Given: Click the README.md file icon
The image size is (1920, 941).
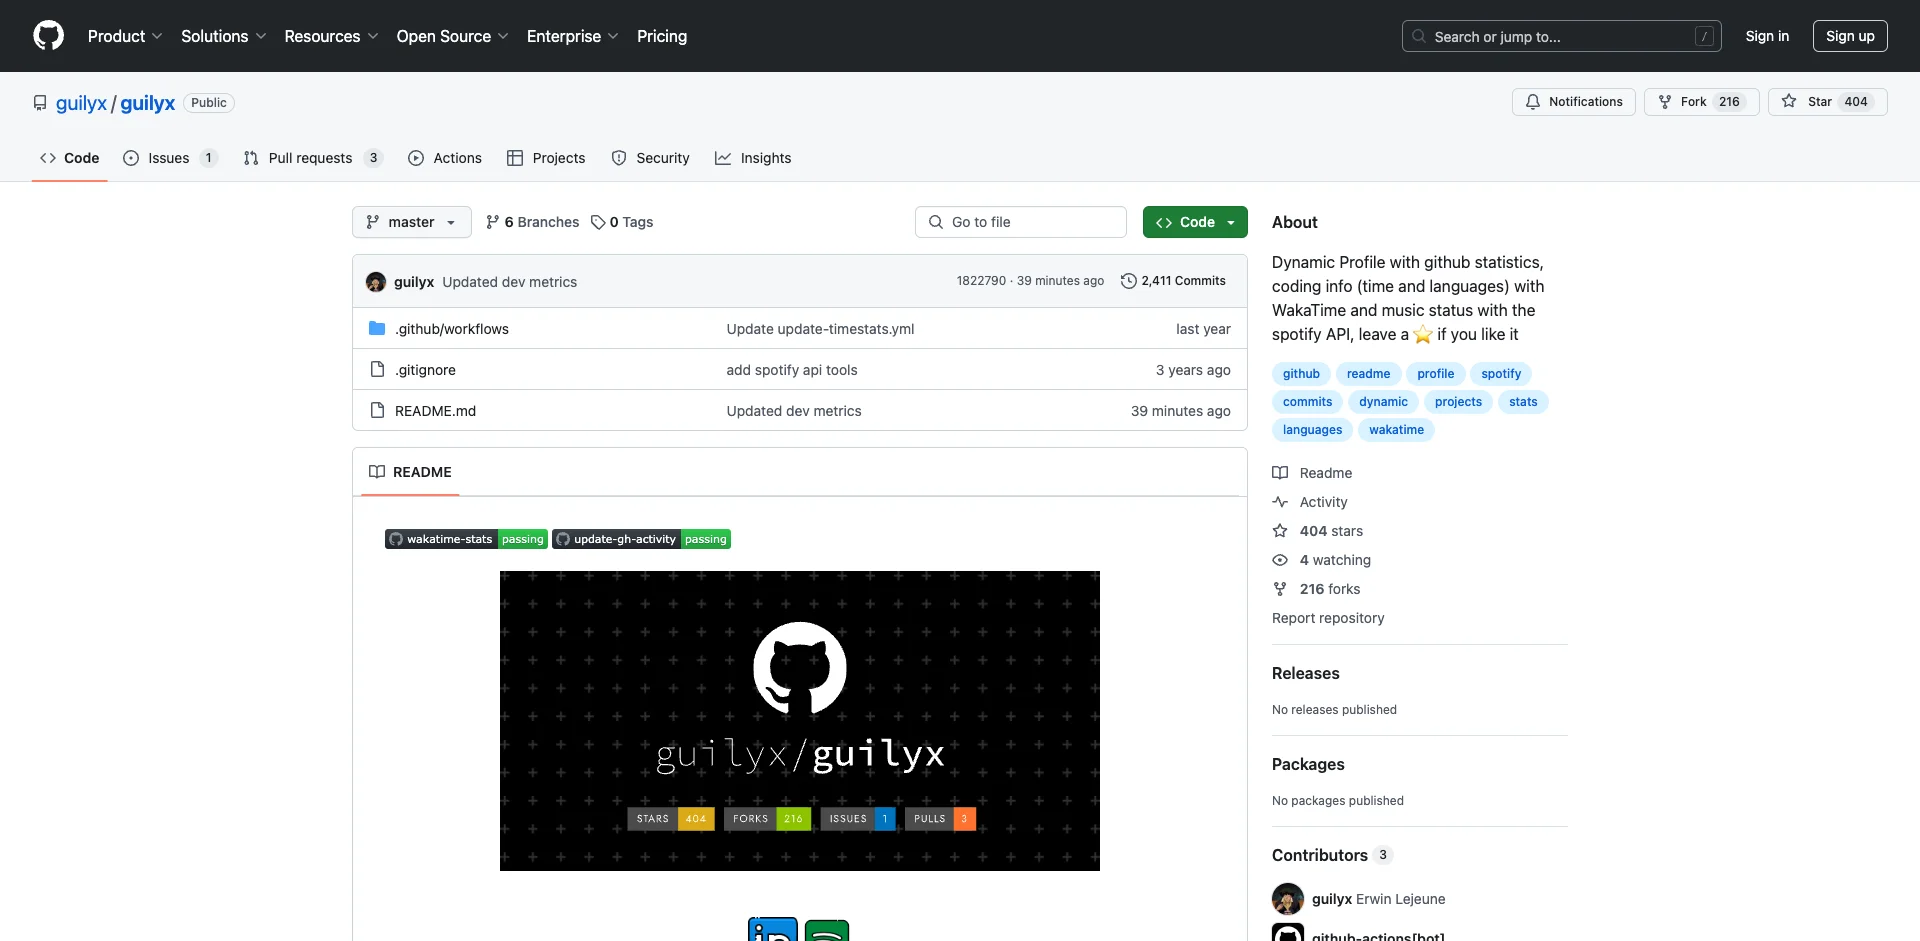Looking at the screenshot, I should tap(377, 410).
